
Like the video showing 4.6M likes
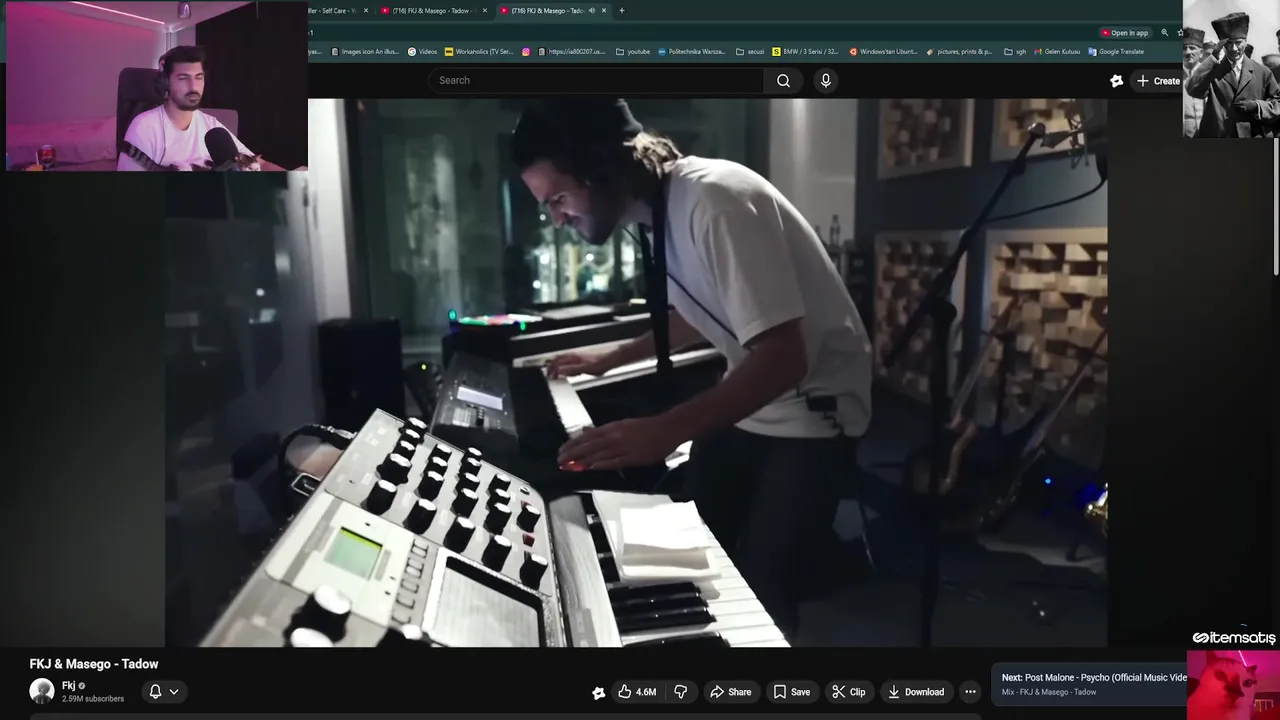[637, 692]
